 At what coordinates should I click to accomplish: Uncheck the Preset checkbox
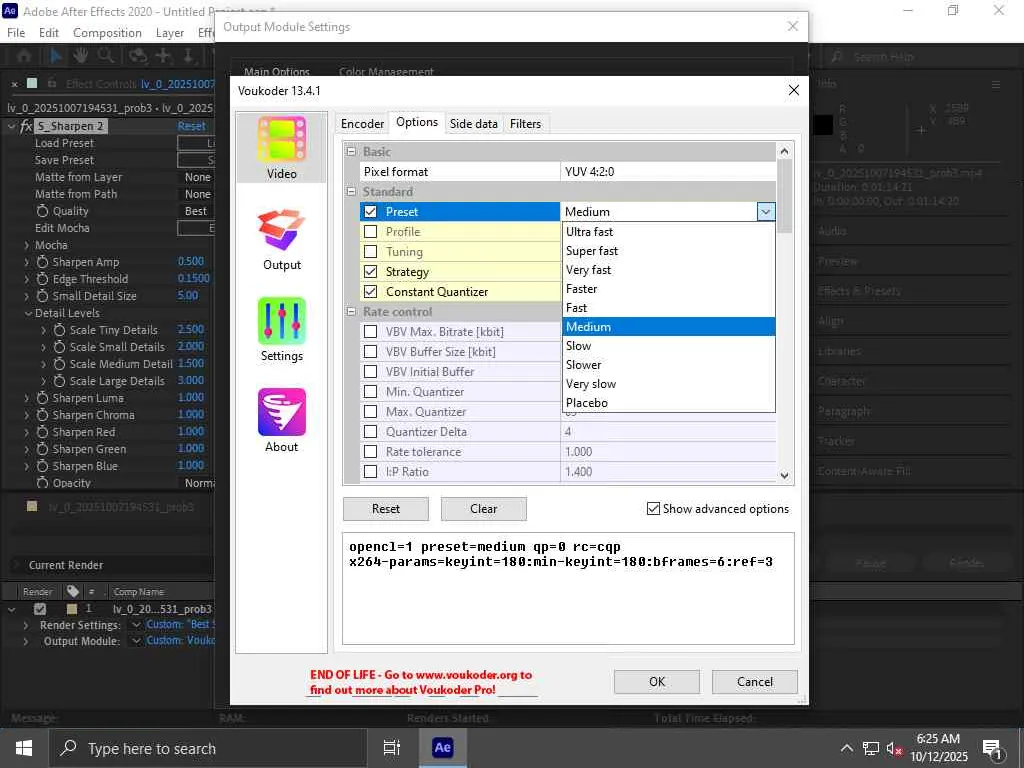[x=370, y=212]
